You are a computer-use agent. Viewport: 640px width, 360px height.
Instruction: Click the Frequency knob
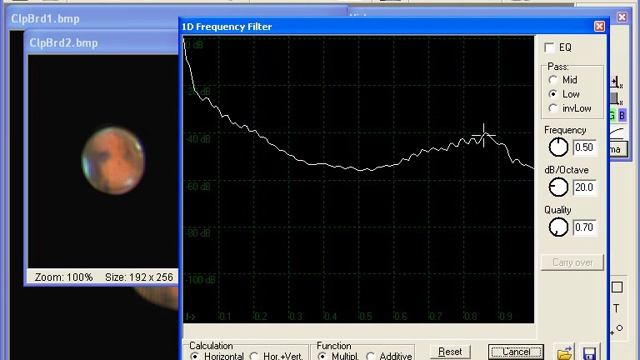(x=558, y=147)
